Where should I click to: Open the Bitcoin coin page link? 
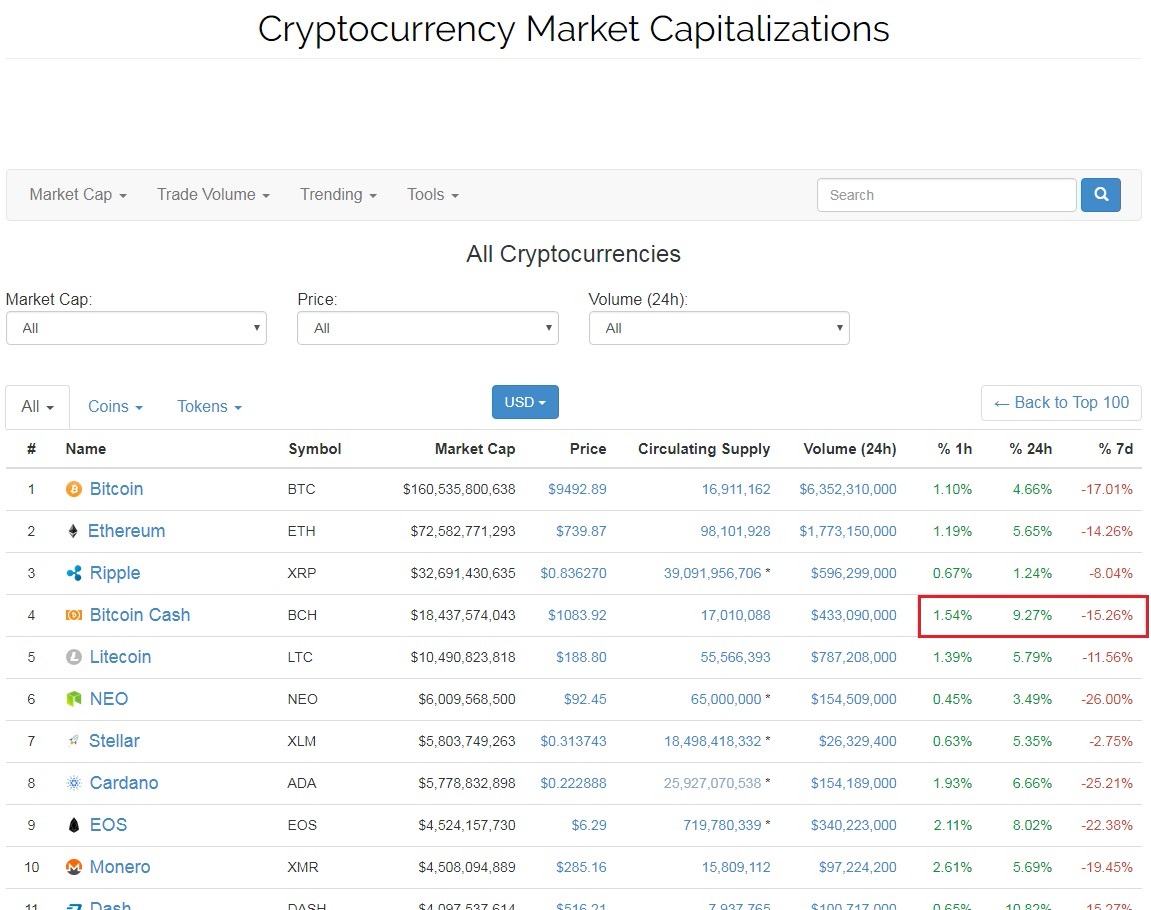(x=116, y=489)
